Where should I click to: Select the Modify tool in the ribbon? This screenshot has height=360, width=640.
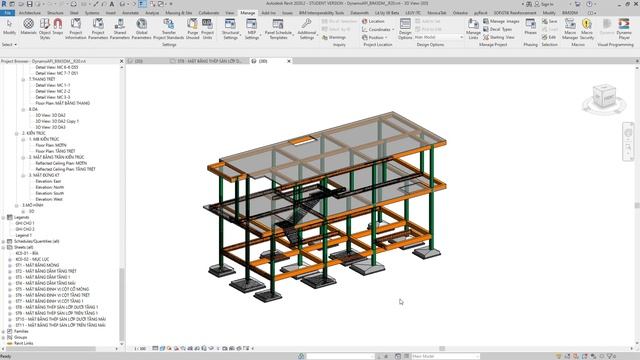(x=9, y=28)
